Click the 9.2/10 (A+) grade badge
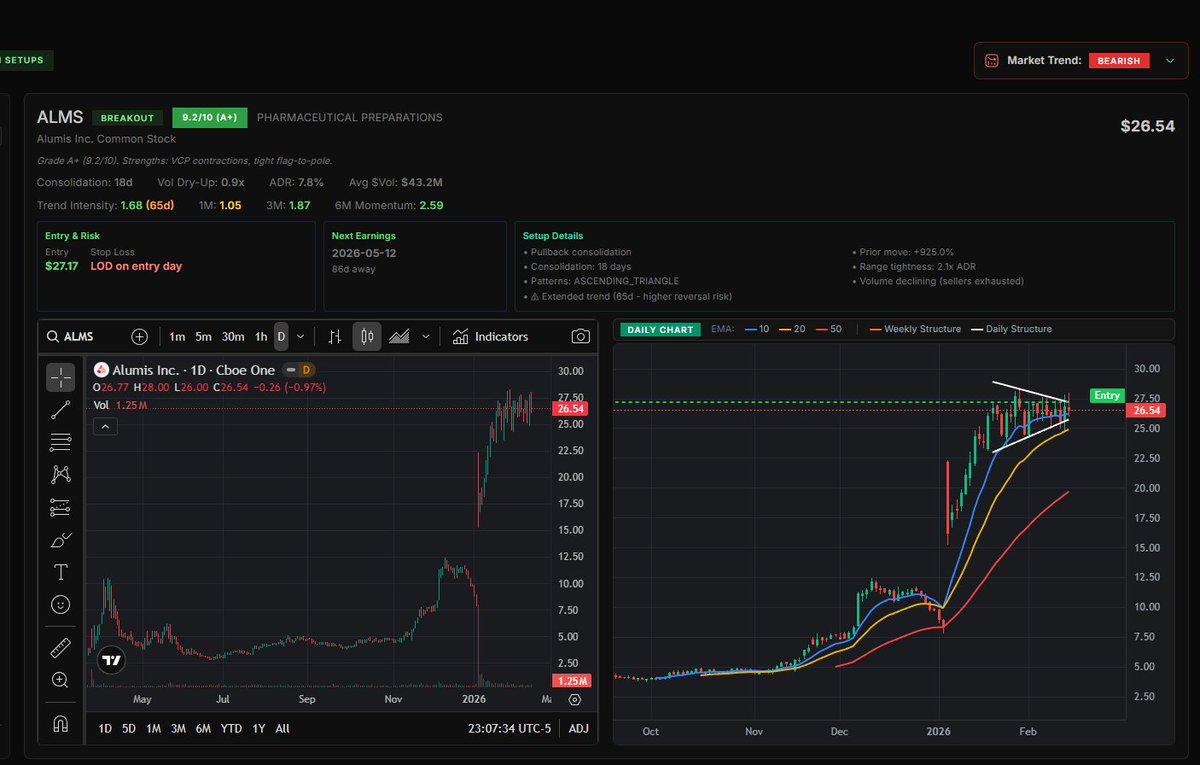The width and height of the screenshot is (1200, 765). coord(209,117)
